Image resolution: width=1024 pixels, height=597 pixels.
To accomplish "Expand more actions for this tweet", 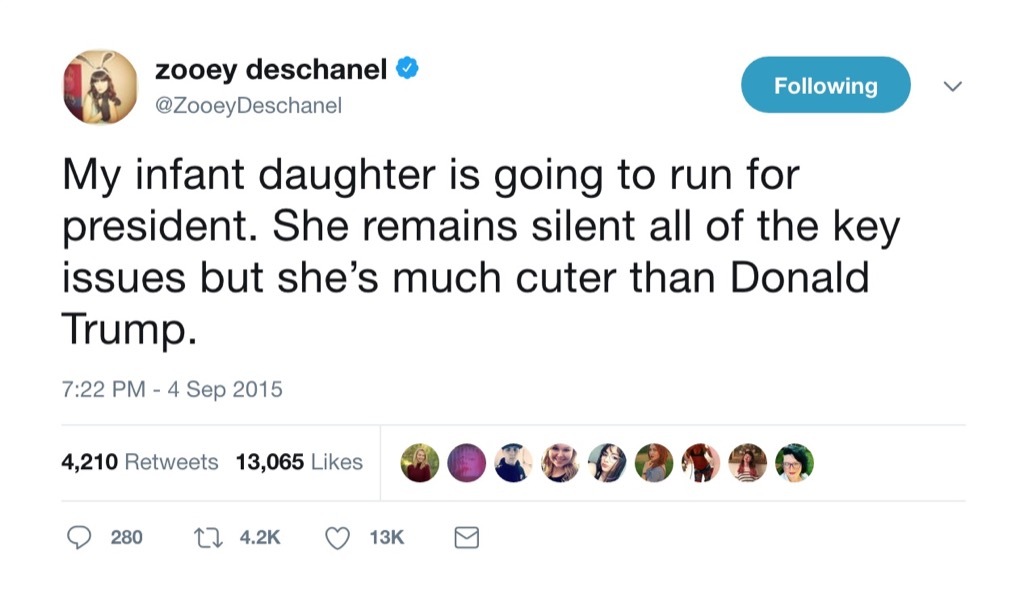I will coord(952,88).
